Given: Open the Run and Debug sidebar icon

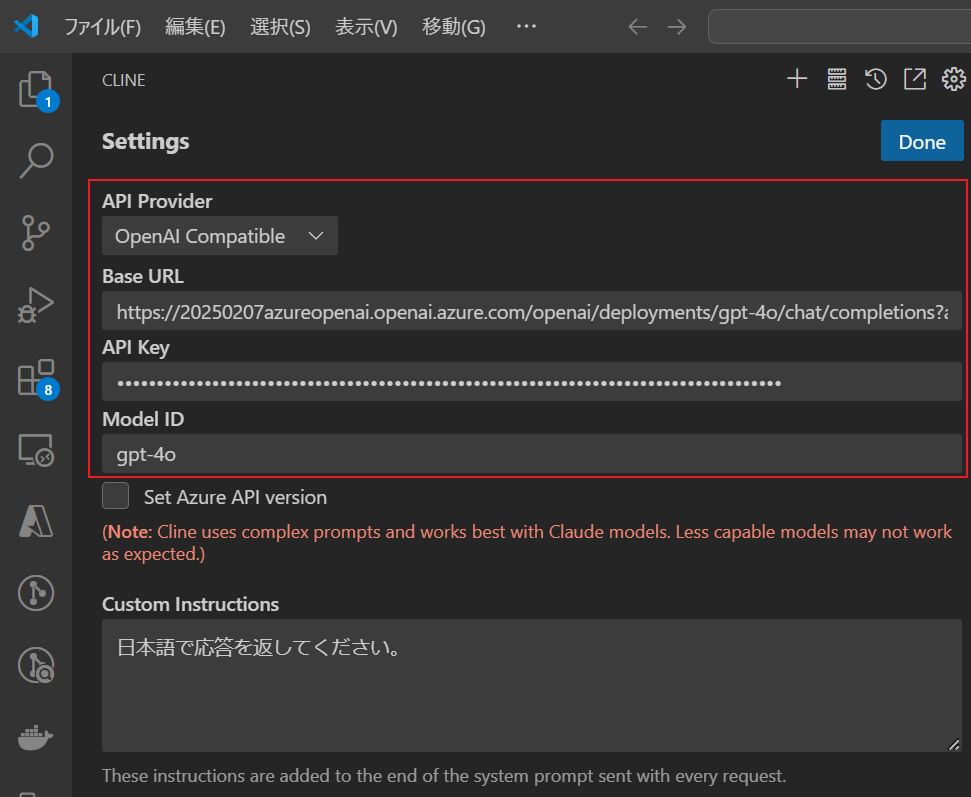Looking at the screenshot, I should pos(33,303).
